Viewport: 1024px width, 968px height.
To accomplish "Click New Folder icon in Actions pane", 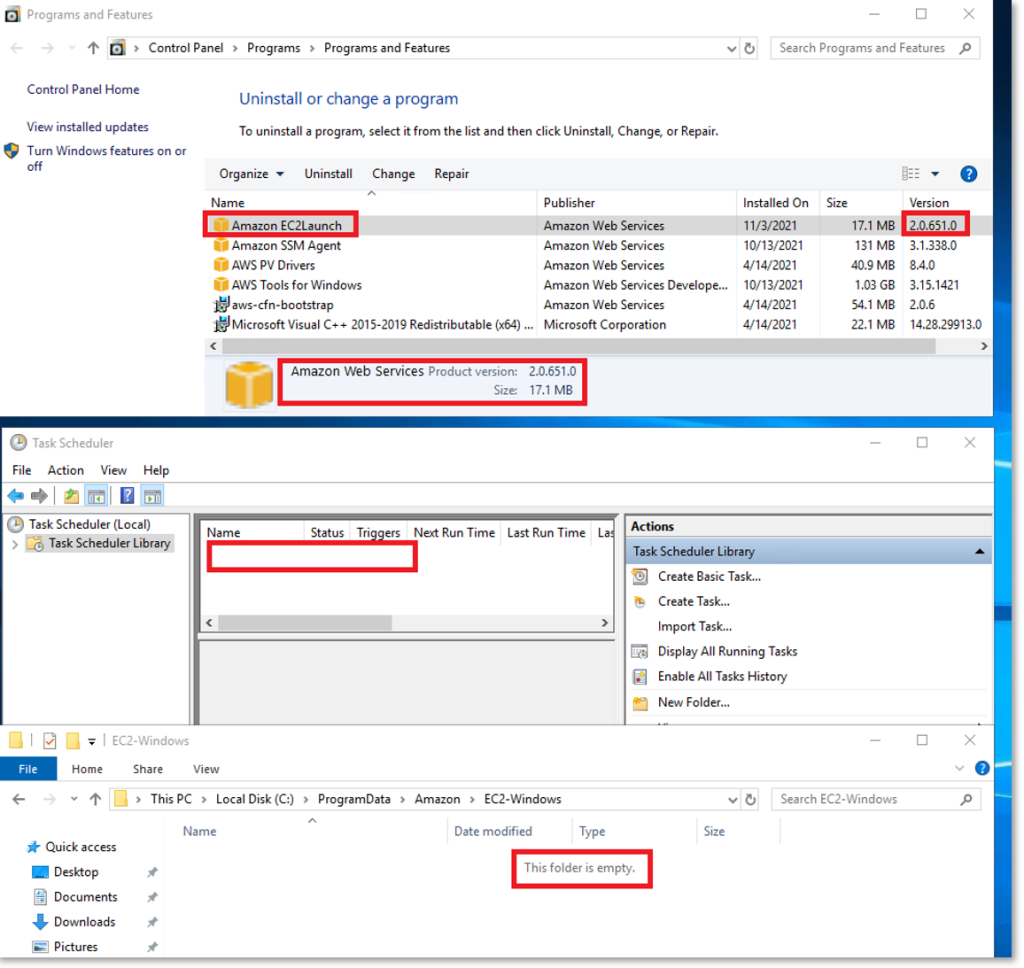I will [x=640, y=703].
